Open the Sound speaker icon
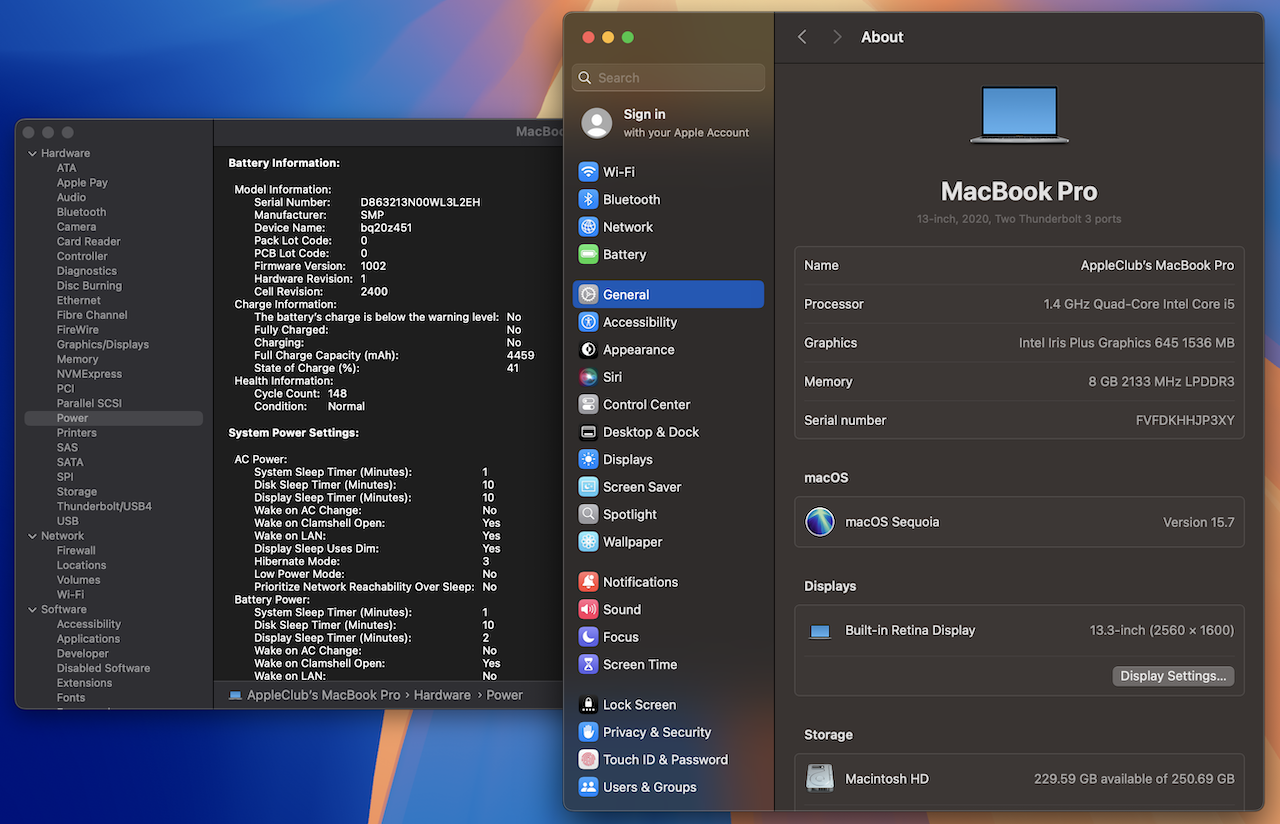 pos(588,609)
